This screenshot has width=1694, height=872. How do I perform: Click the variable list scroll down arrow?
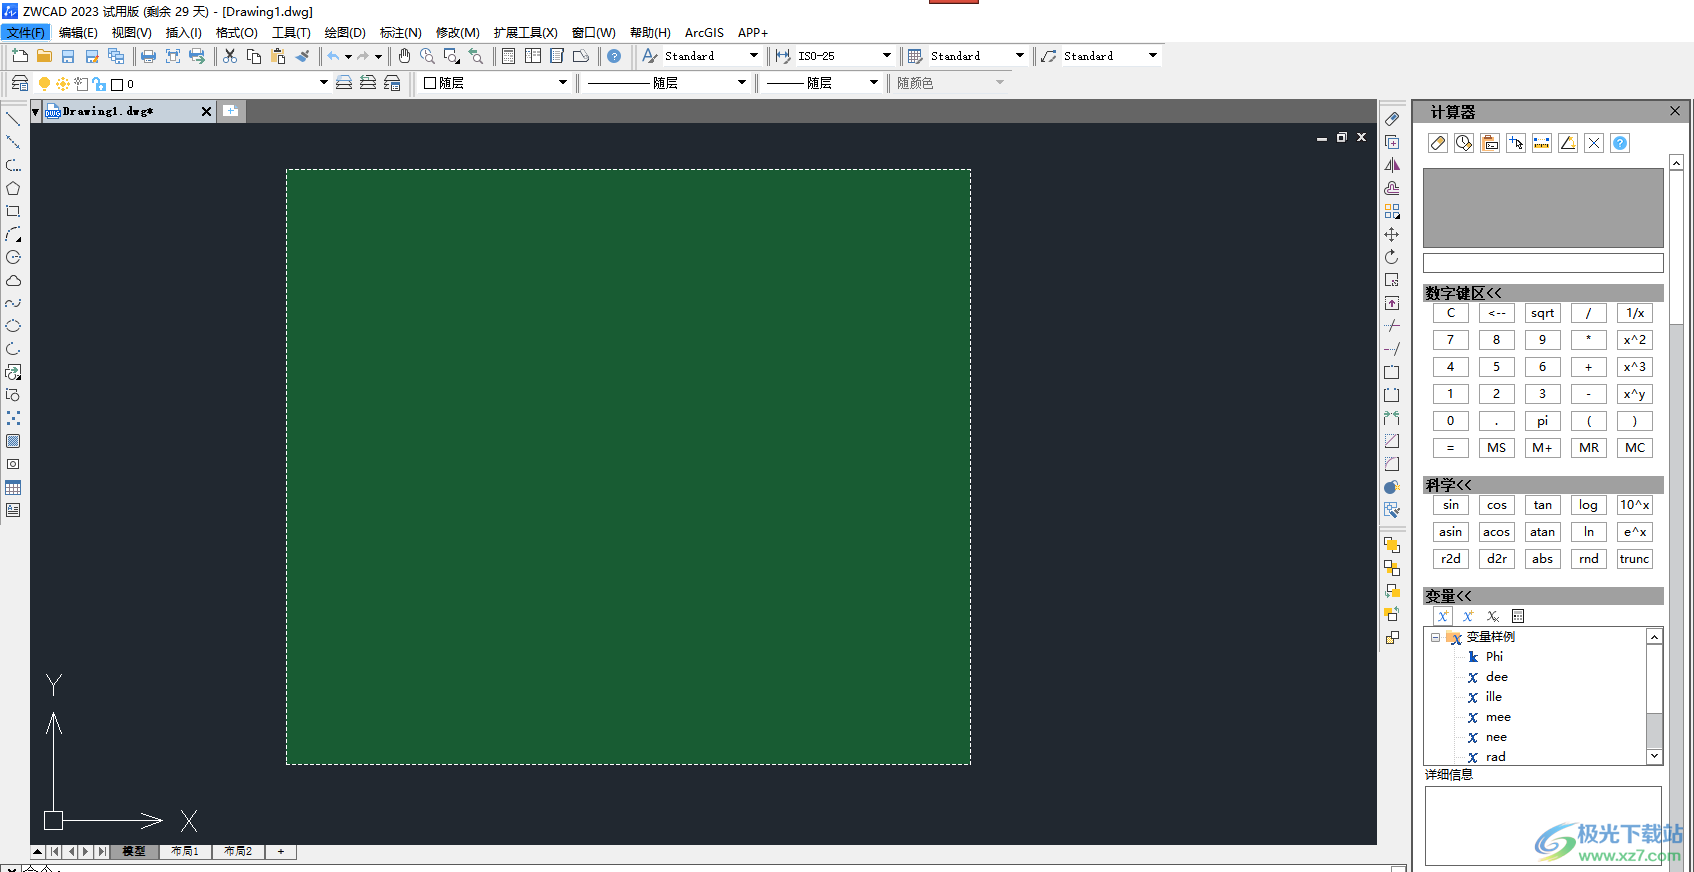[x=1654, y=757]
